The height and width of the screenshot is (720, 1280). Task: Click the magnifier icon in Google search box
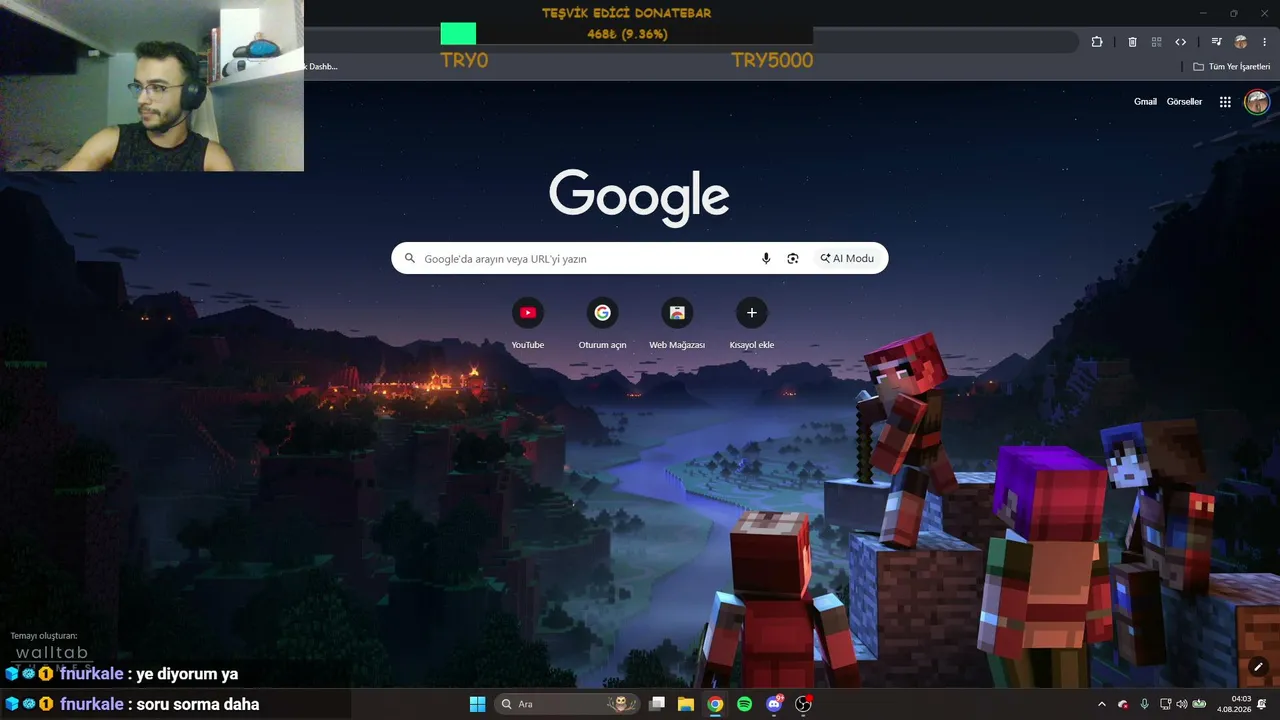pyautogui.click(x=410, y=258)
